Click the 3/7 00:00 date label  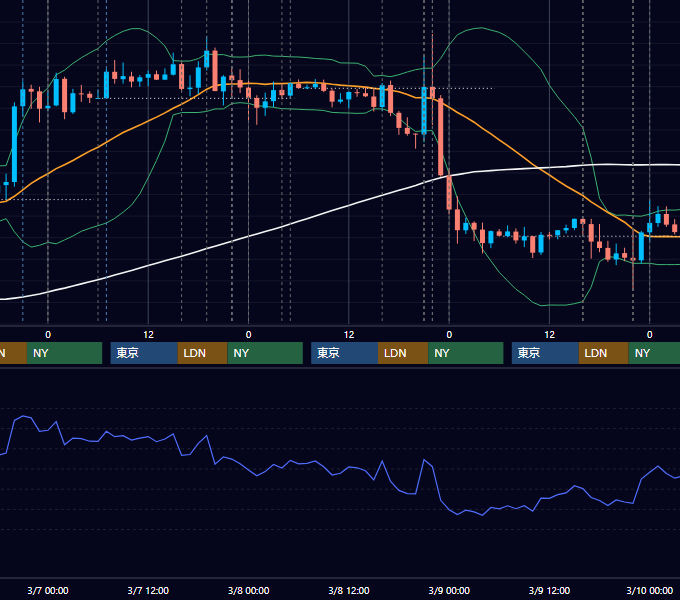(x=48, y=590)
